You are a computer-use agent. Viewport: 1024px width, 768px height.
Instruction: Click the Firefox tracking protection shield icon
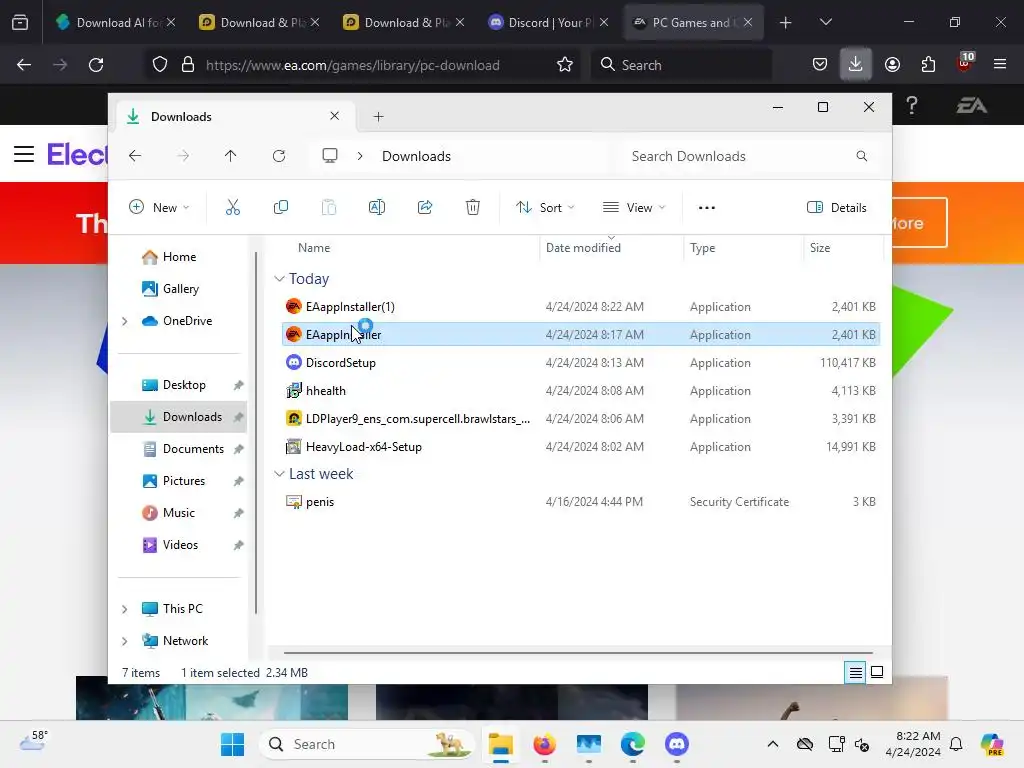160,65
